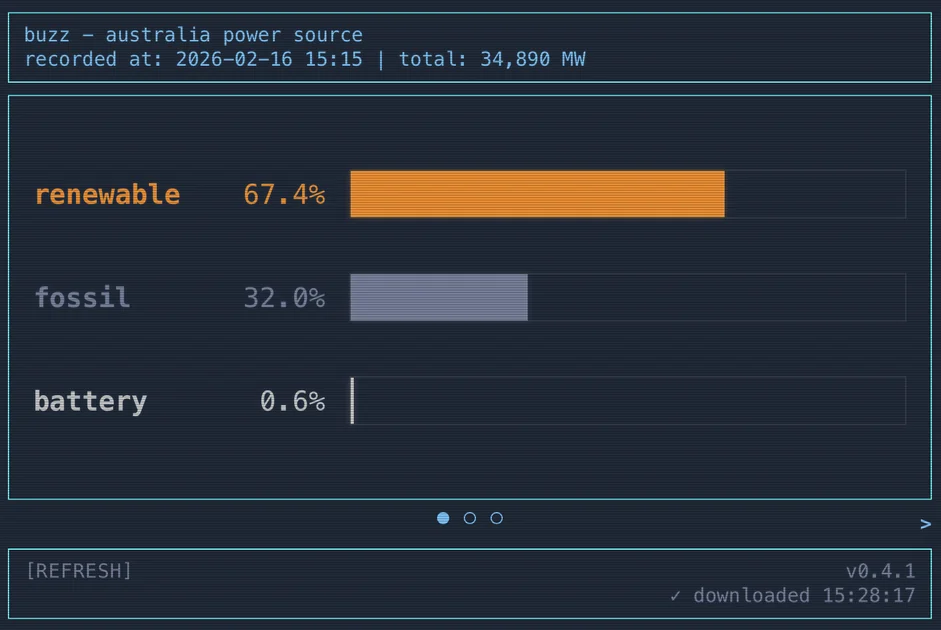Image resolution: width=941 pixels, height=630 pixels.
Task: Toggle the battery row by clicking its label
Action: 90,400
